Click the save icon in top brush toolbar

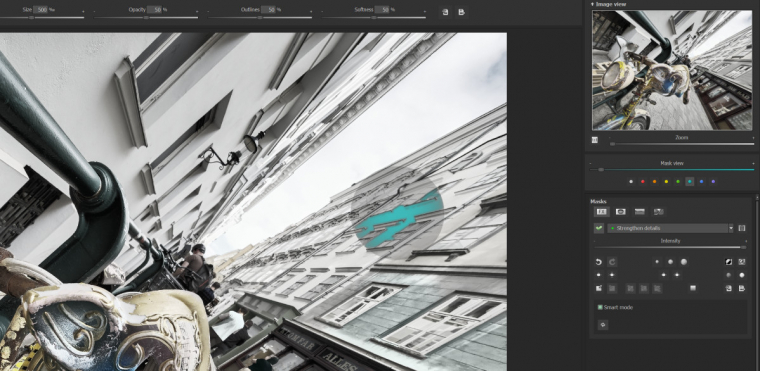[x=461, y=12]
